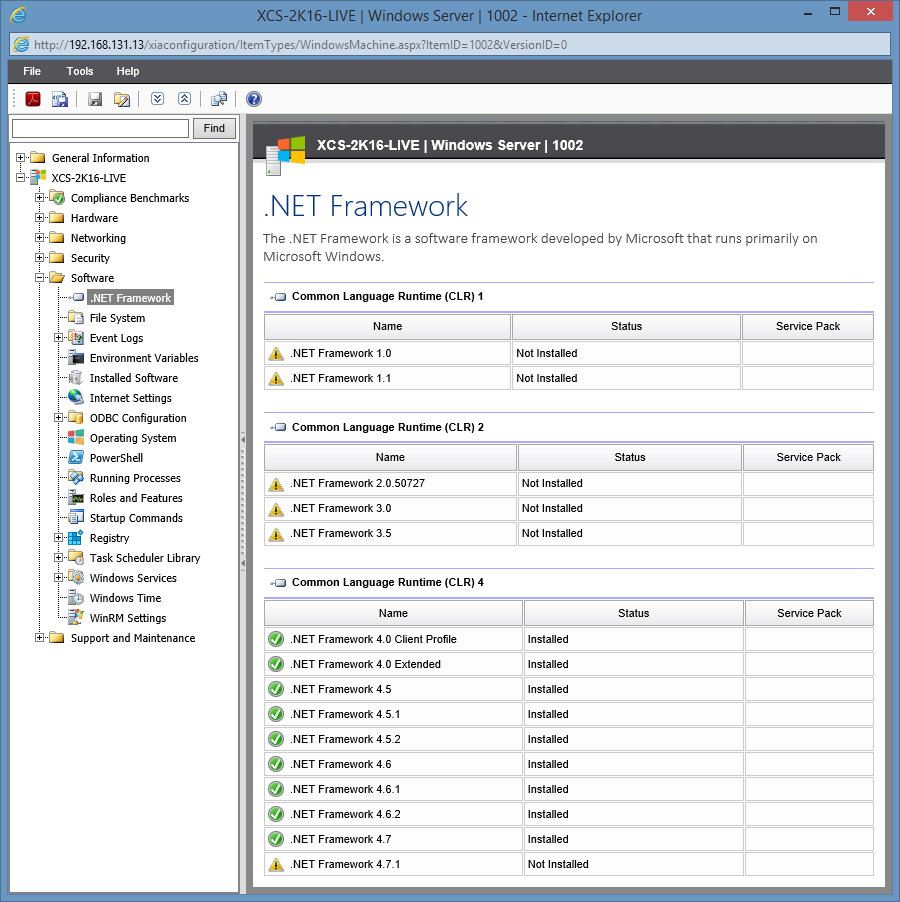900x902 pixels.
Task: Click the PDF export toolbar icon
Action: point(33,99)
